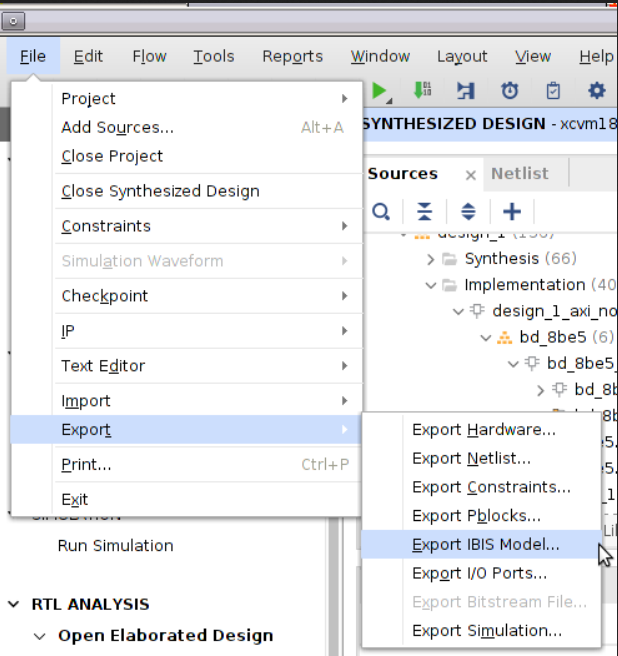Select Export IBIS Model from submenu
Viewport: 618px width, 656px height.
pyautogui.click(x=485, y=545)
